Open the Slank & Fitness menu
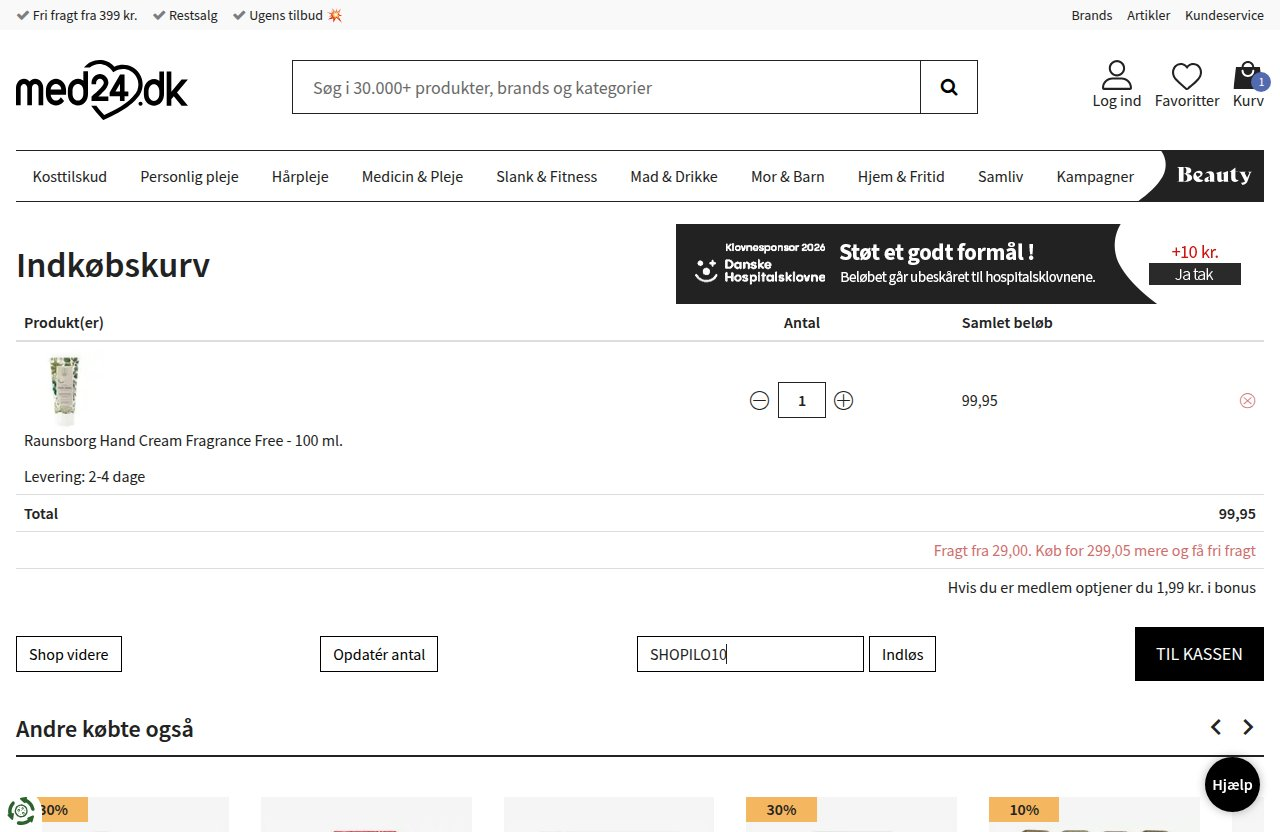 [546, 176]
